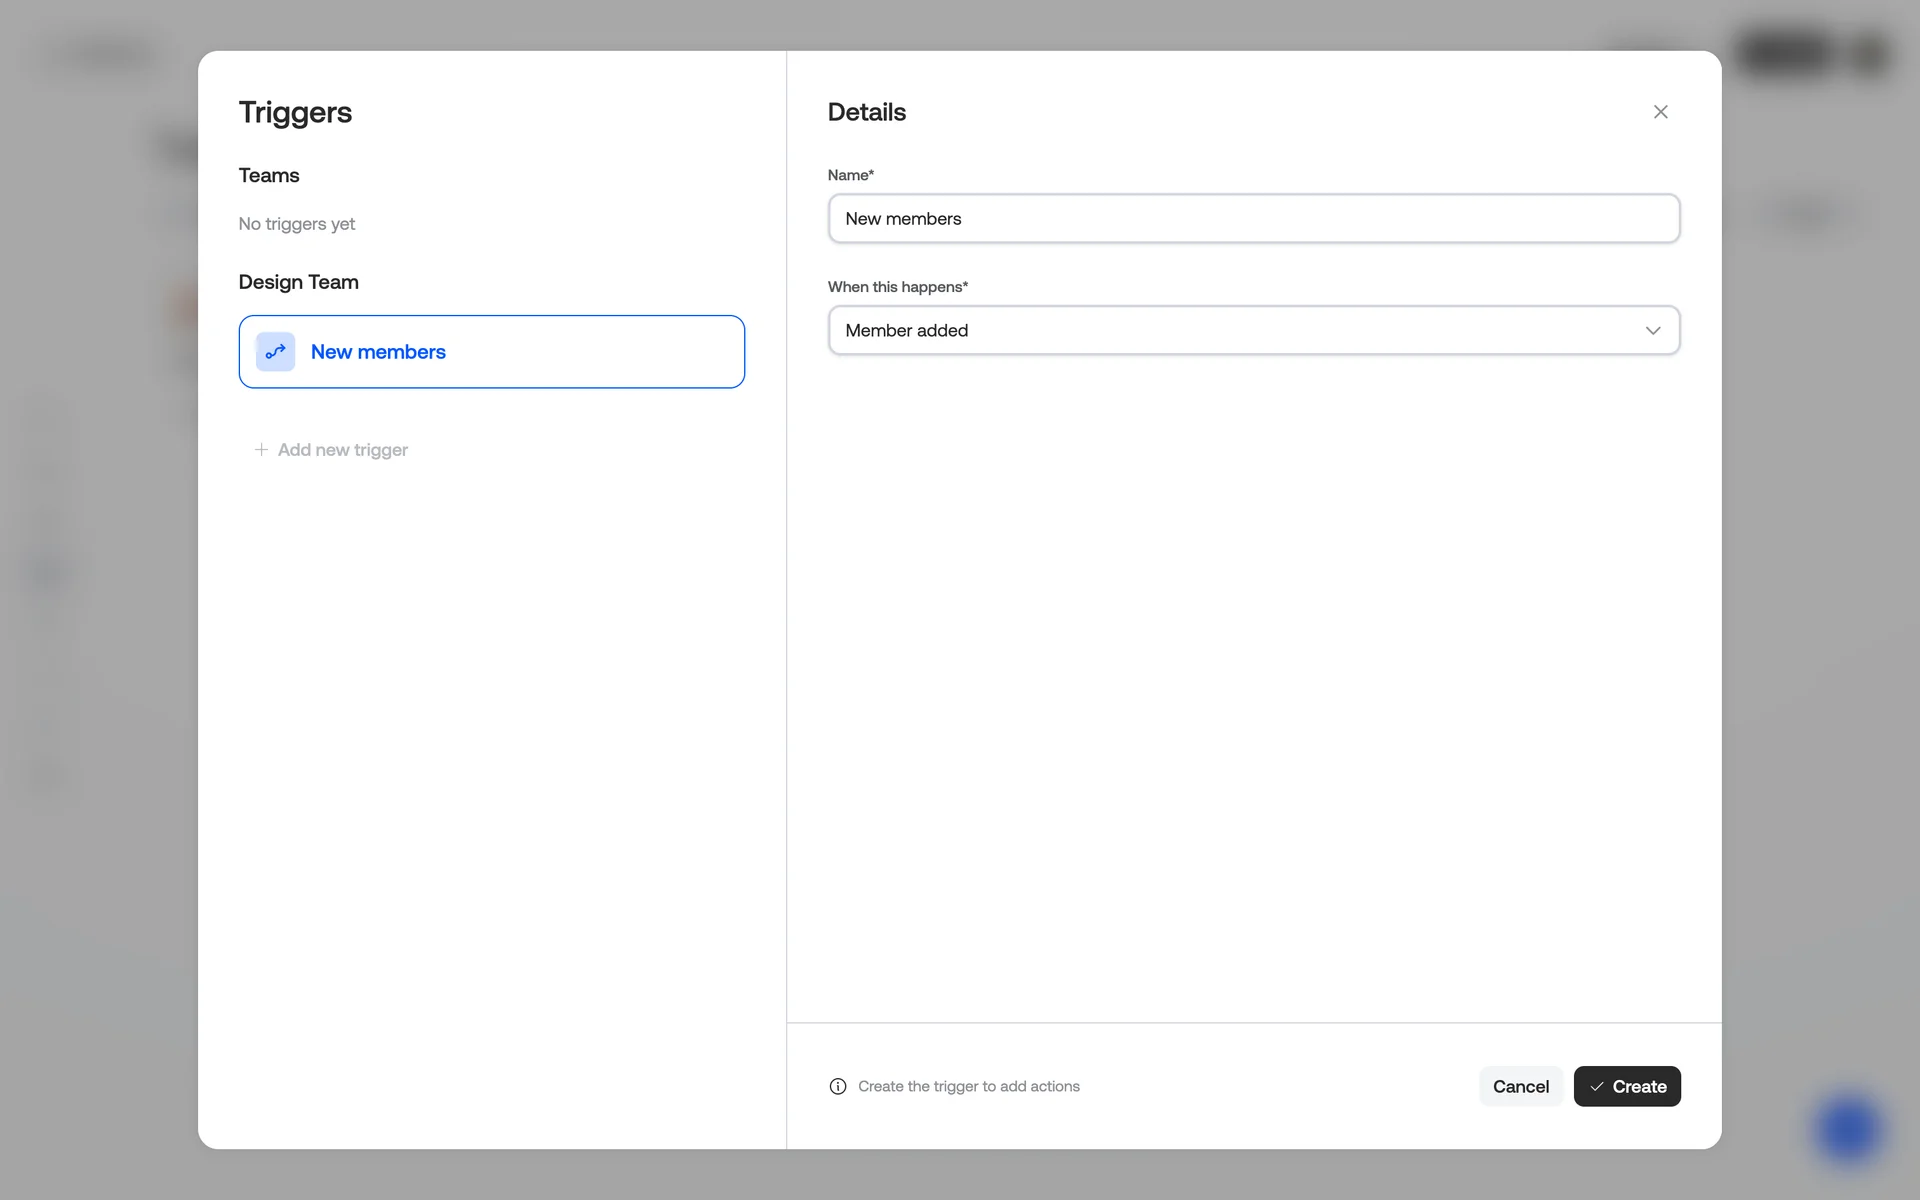Click the Teams section heading
This screenshot has width=1920, height=1200.
tap(268, 176)
